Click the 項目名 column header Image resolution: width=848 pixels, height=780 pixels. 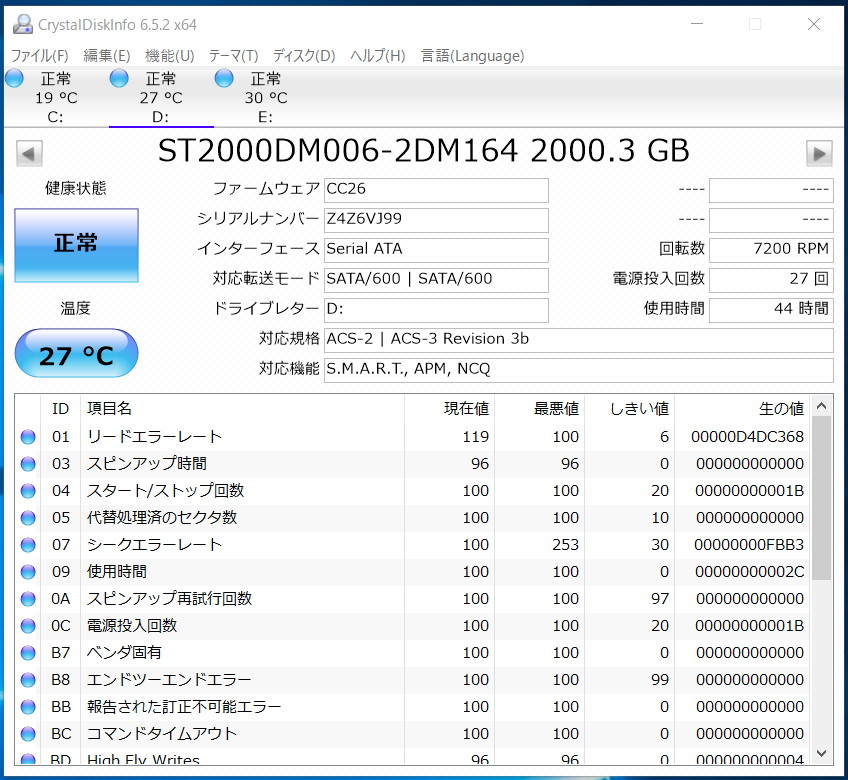[x=242, y=408]
